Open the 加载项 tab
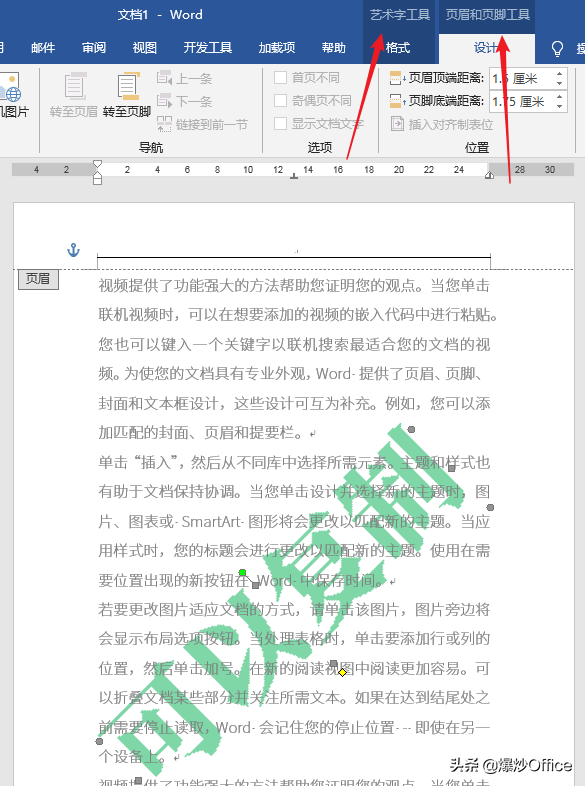The height and width of the screenshot is (786, 585). tap(277, 48)
